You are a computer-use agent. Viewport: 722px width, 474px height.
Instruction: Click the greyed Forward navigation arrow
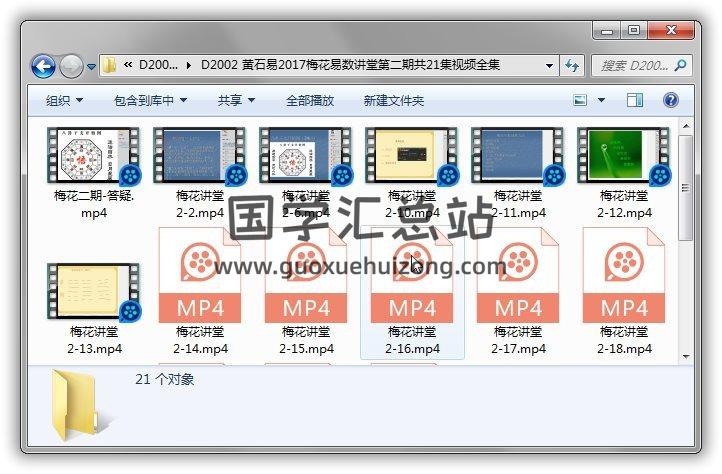tap(71, 66)
